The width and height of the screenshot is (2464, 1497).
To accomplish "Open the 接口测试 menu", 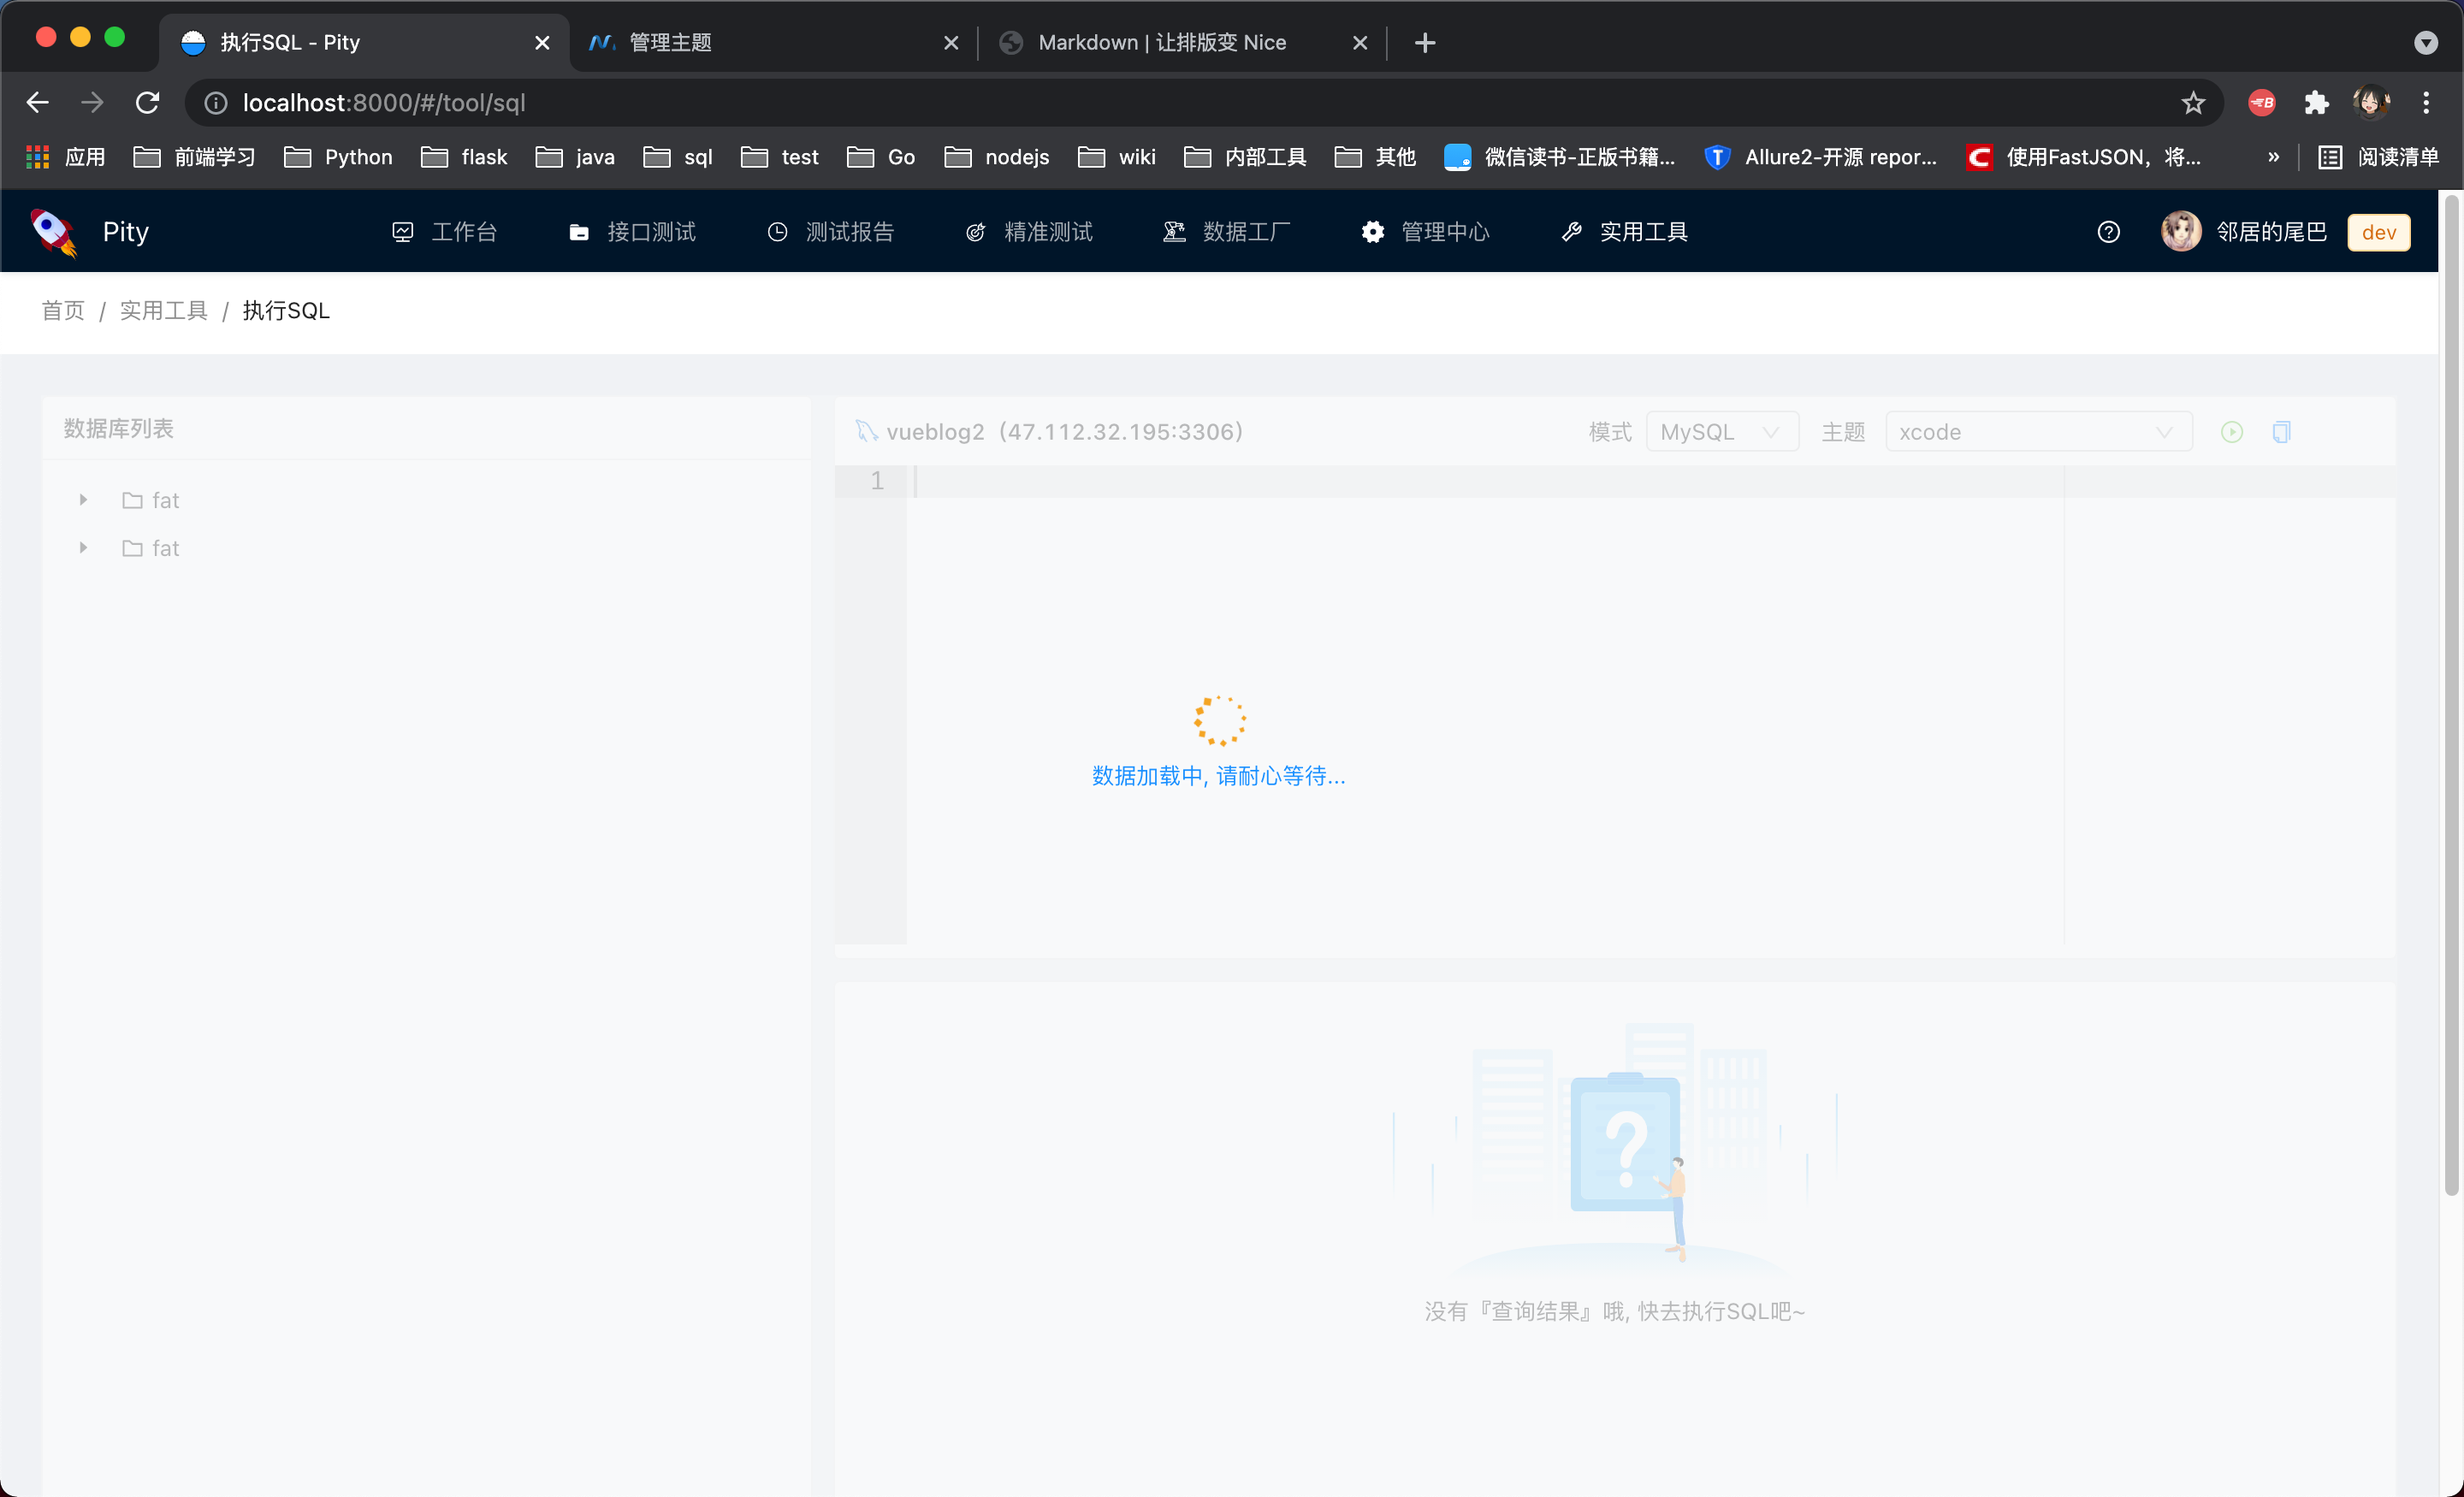I will point(632,232).
